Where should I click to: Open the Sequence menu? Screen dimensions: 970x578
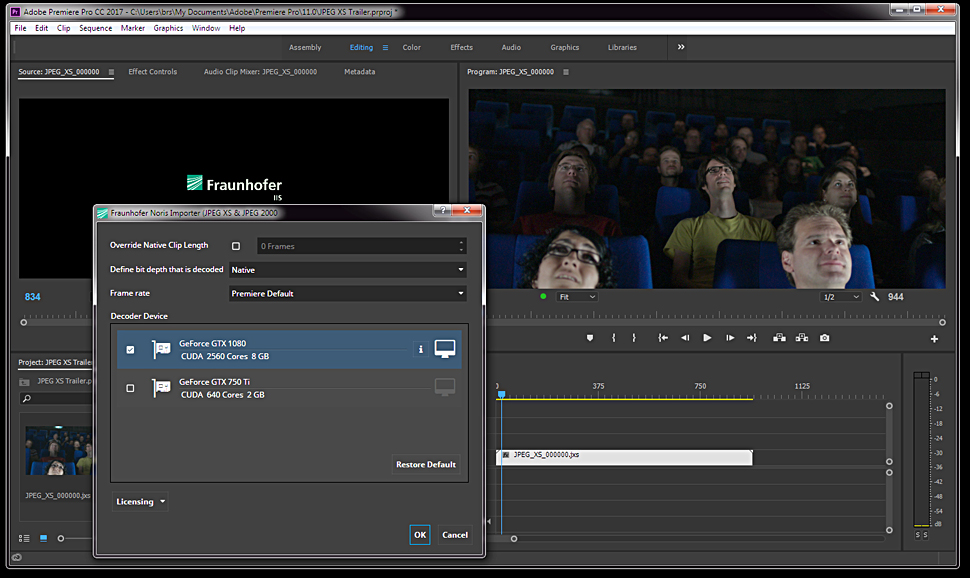point(96,28)
